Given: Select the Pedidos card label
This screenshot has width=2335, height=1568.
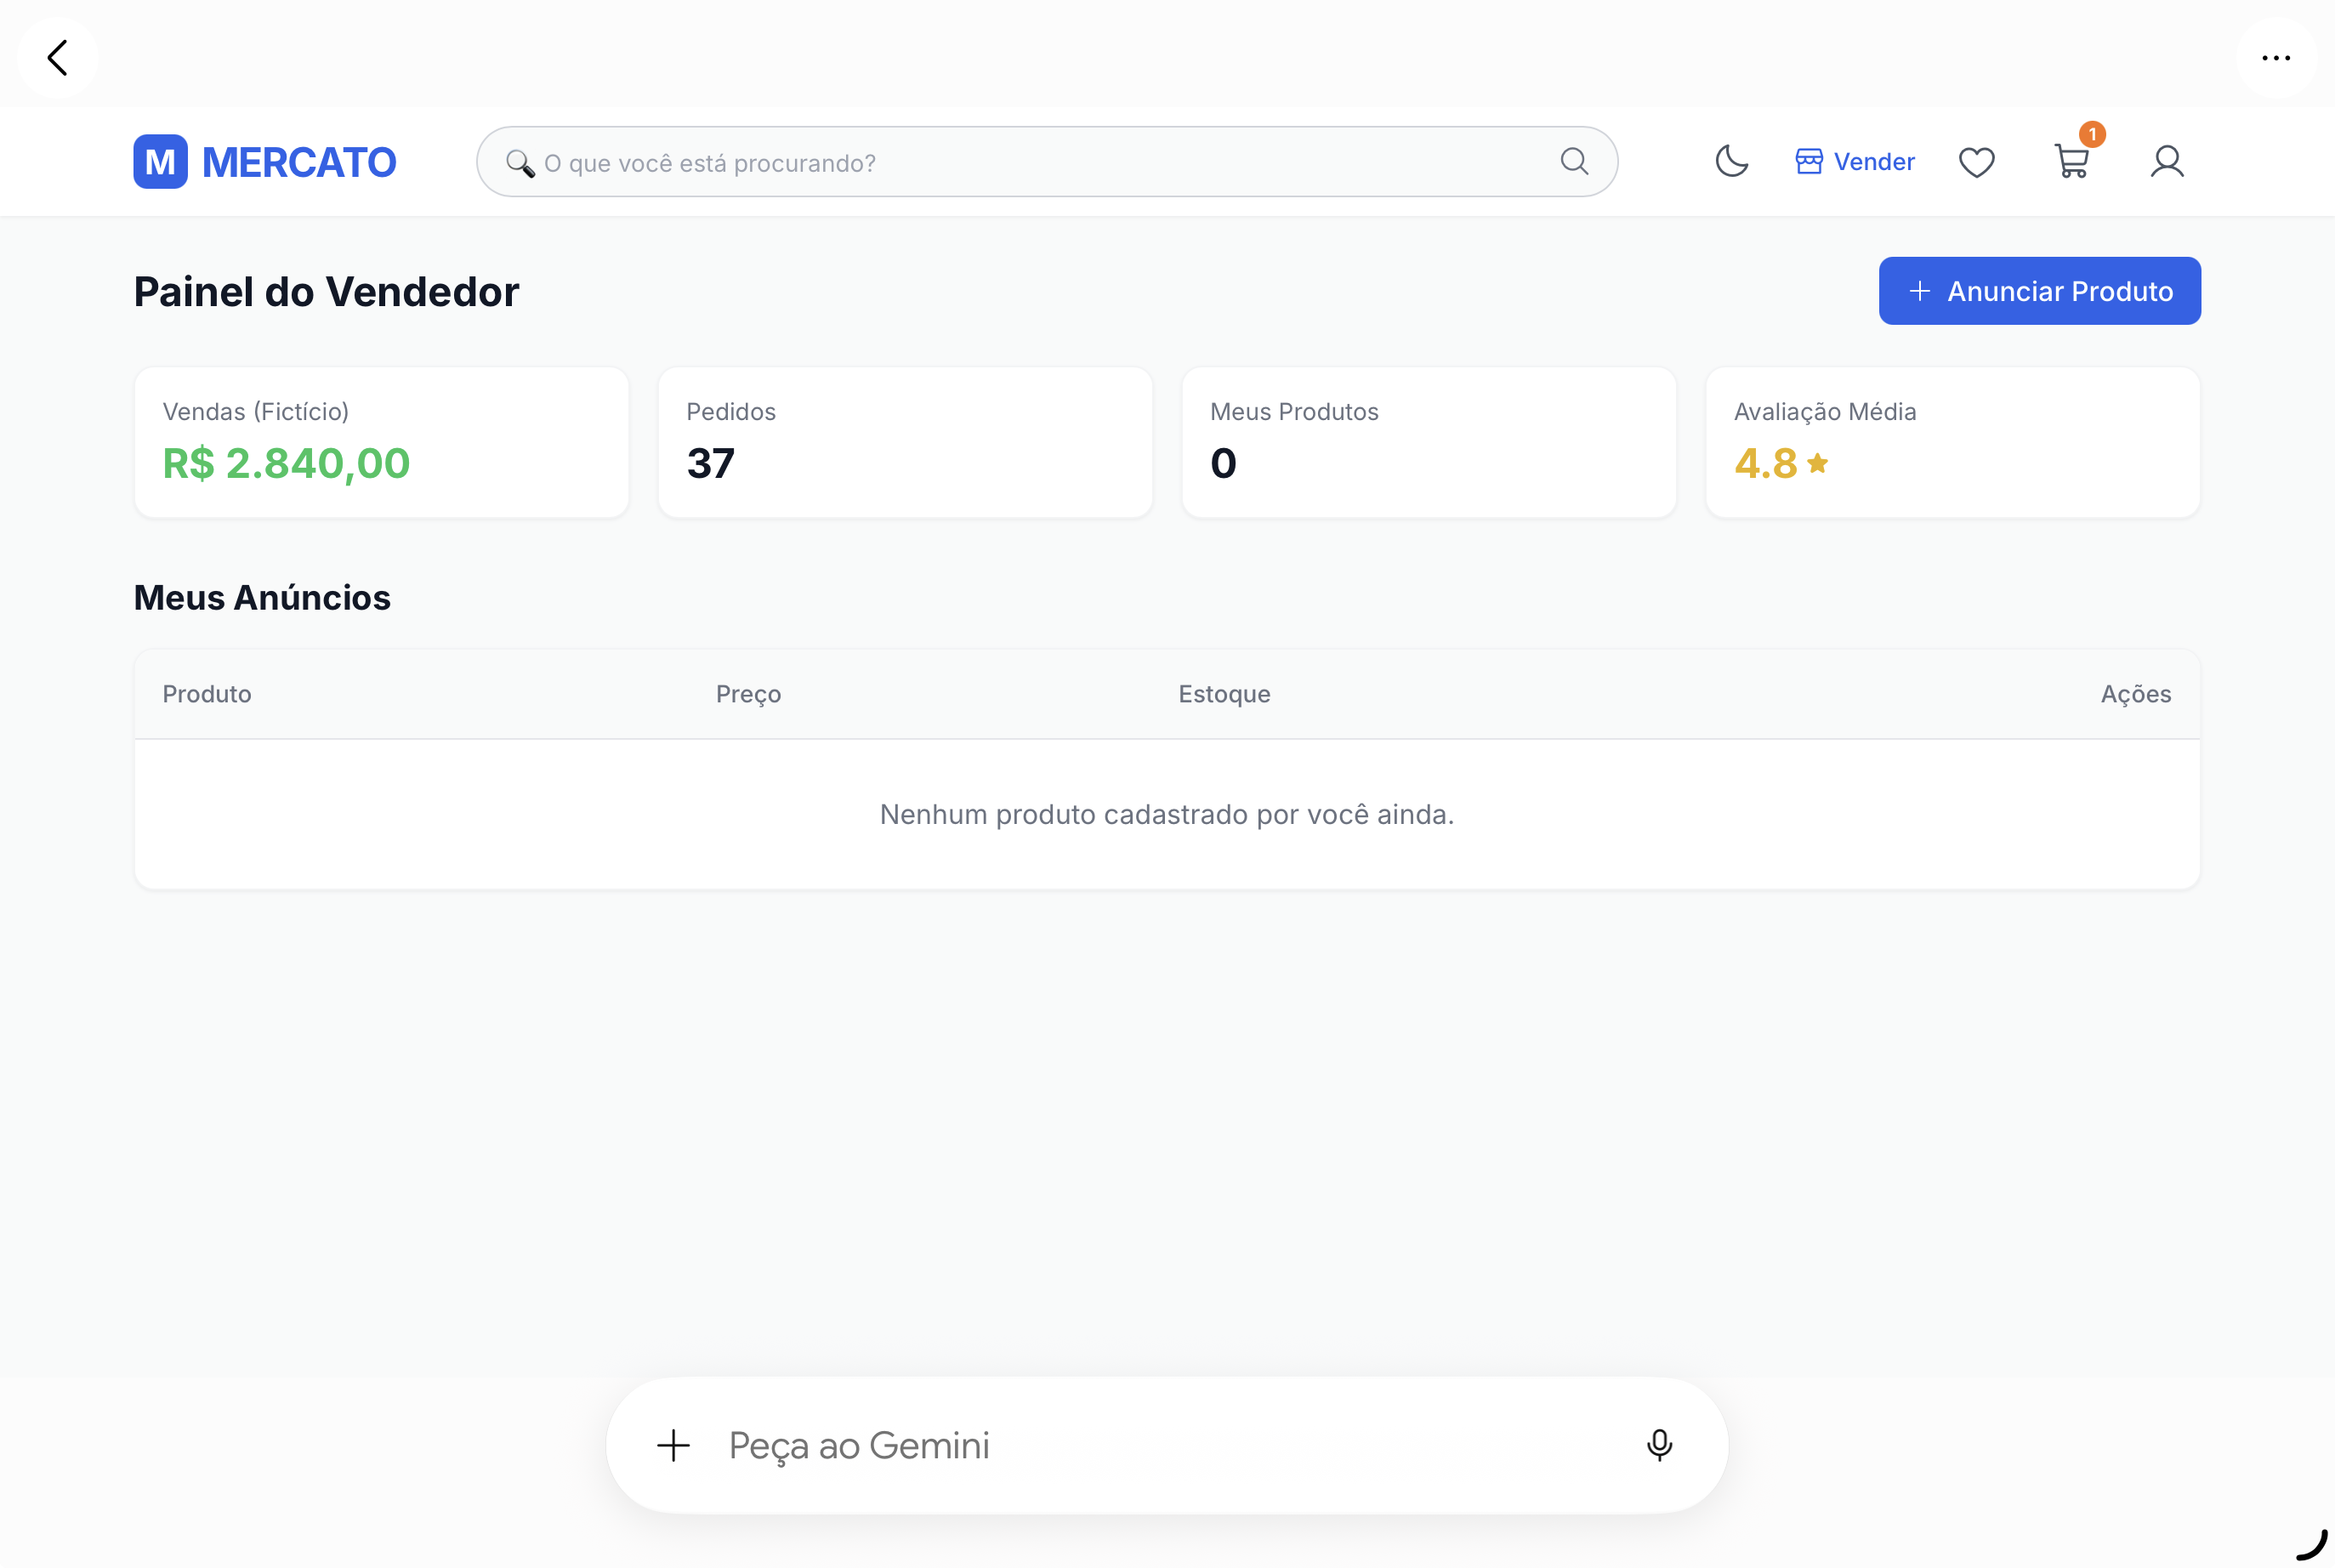Looking at the screenshot, I should coord(731,411).
